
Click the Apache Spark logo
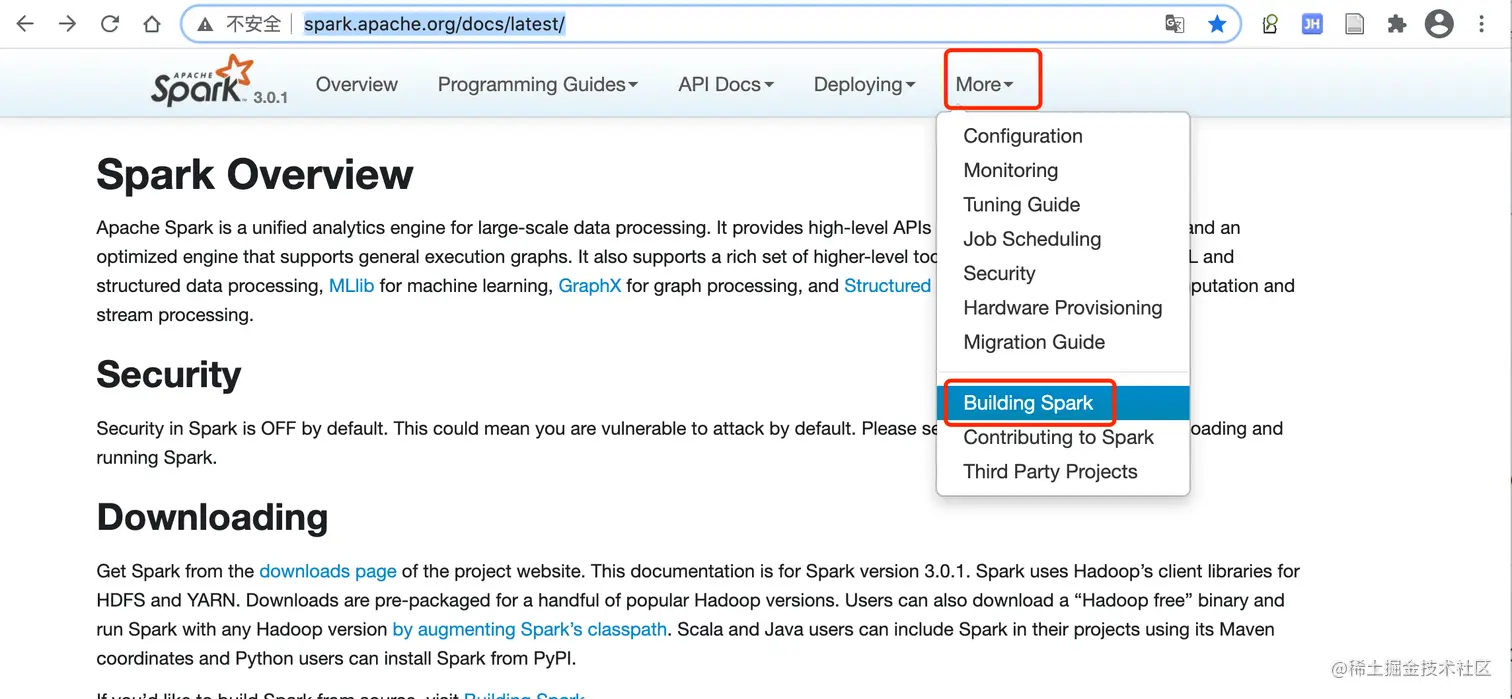pos(203,80)
